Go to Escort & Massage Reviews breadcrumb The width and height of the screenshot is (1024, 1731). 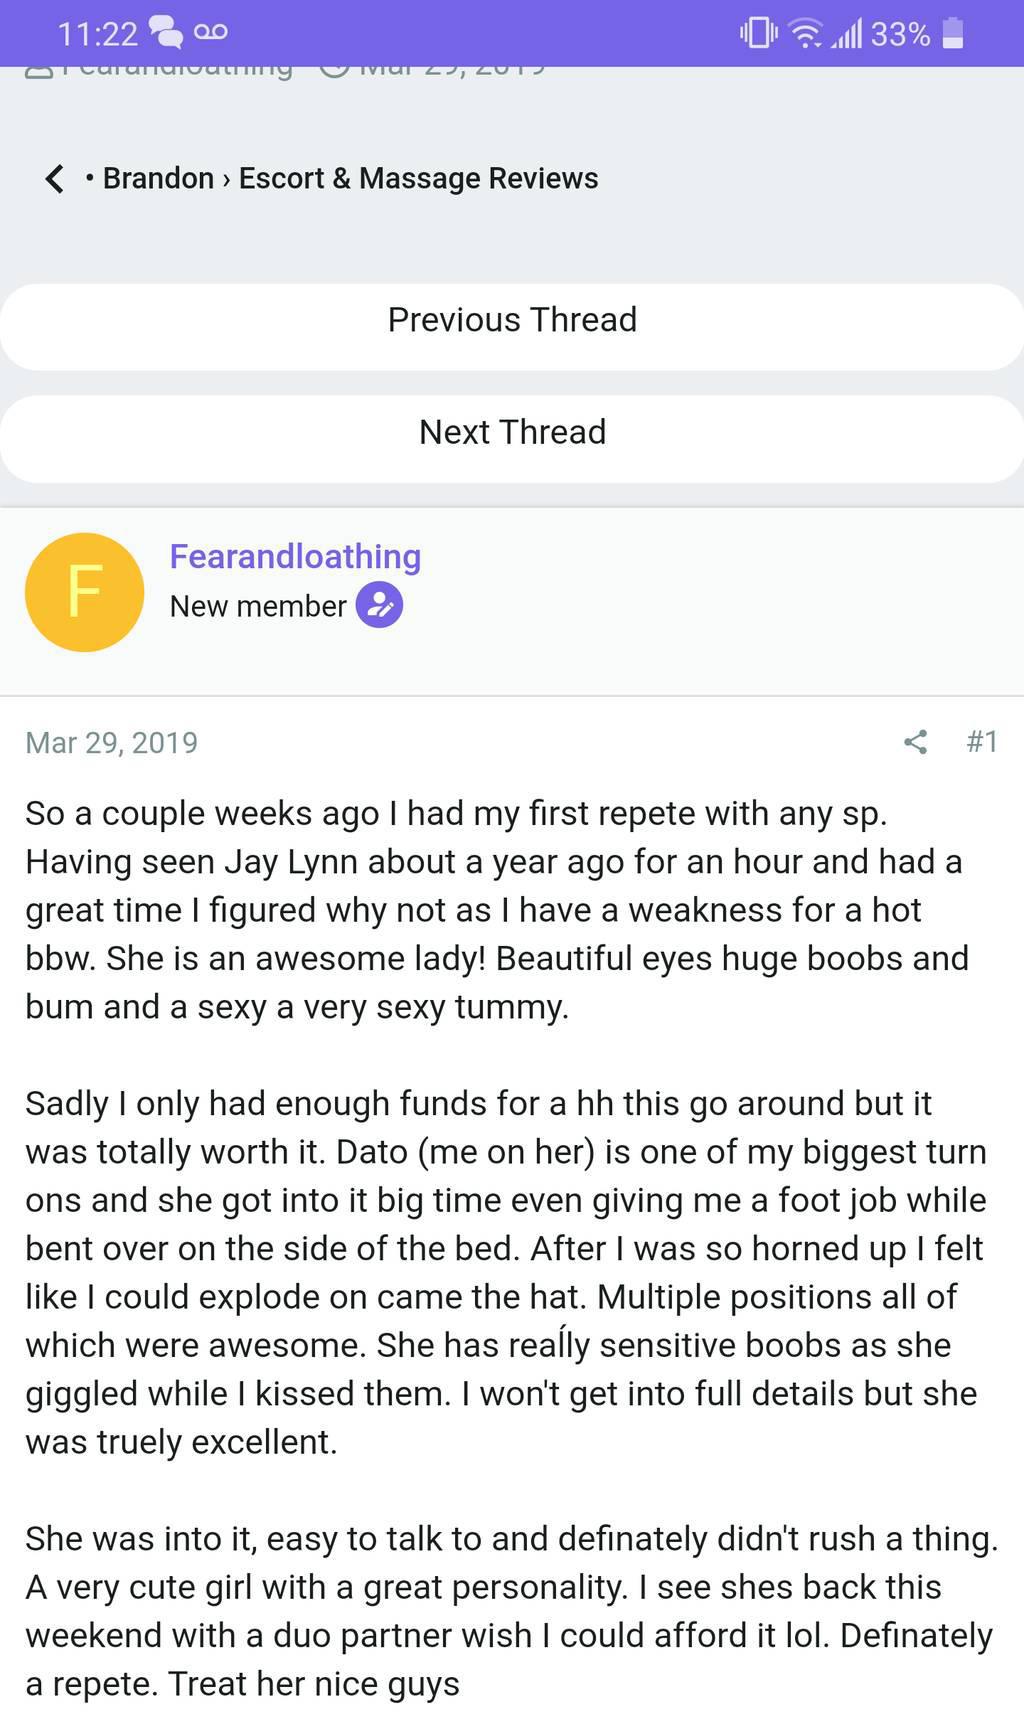pyautogui.click(x=418, y=178)
